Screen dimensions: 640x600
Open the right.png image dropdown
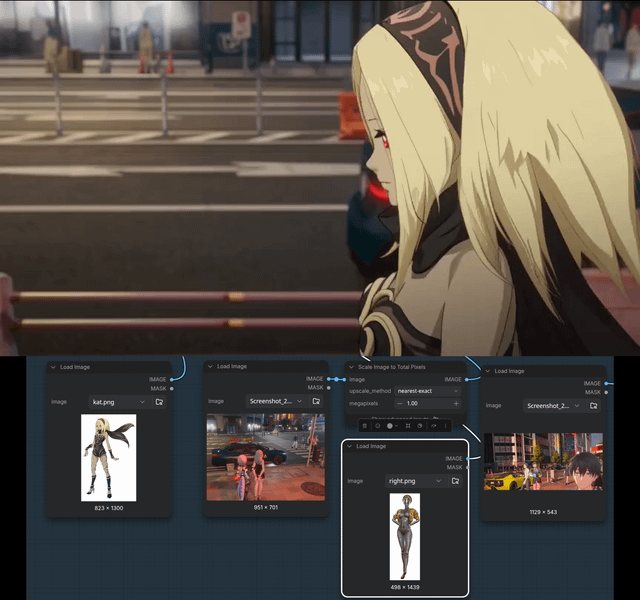(415, 481)
